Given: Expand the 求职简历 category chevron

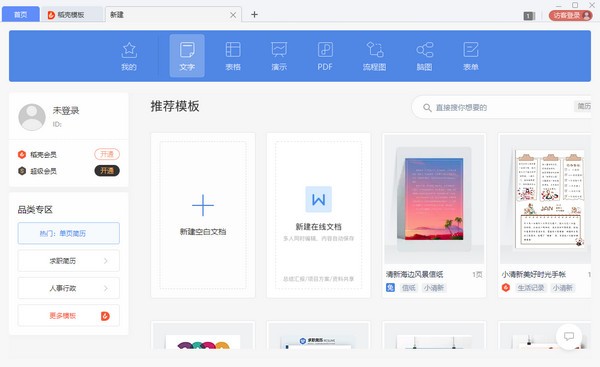Looking at the screenshot, I should click(106, 261).
